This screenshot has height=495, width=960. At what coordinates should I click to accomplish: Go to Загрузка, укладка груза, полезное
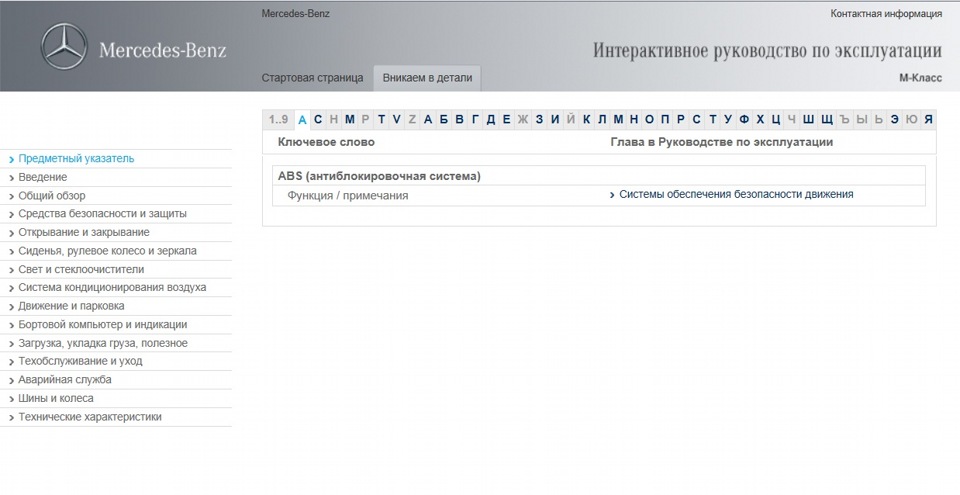(103, 343)
